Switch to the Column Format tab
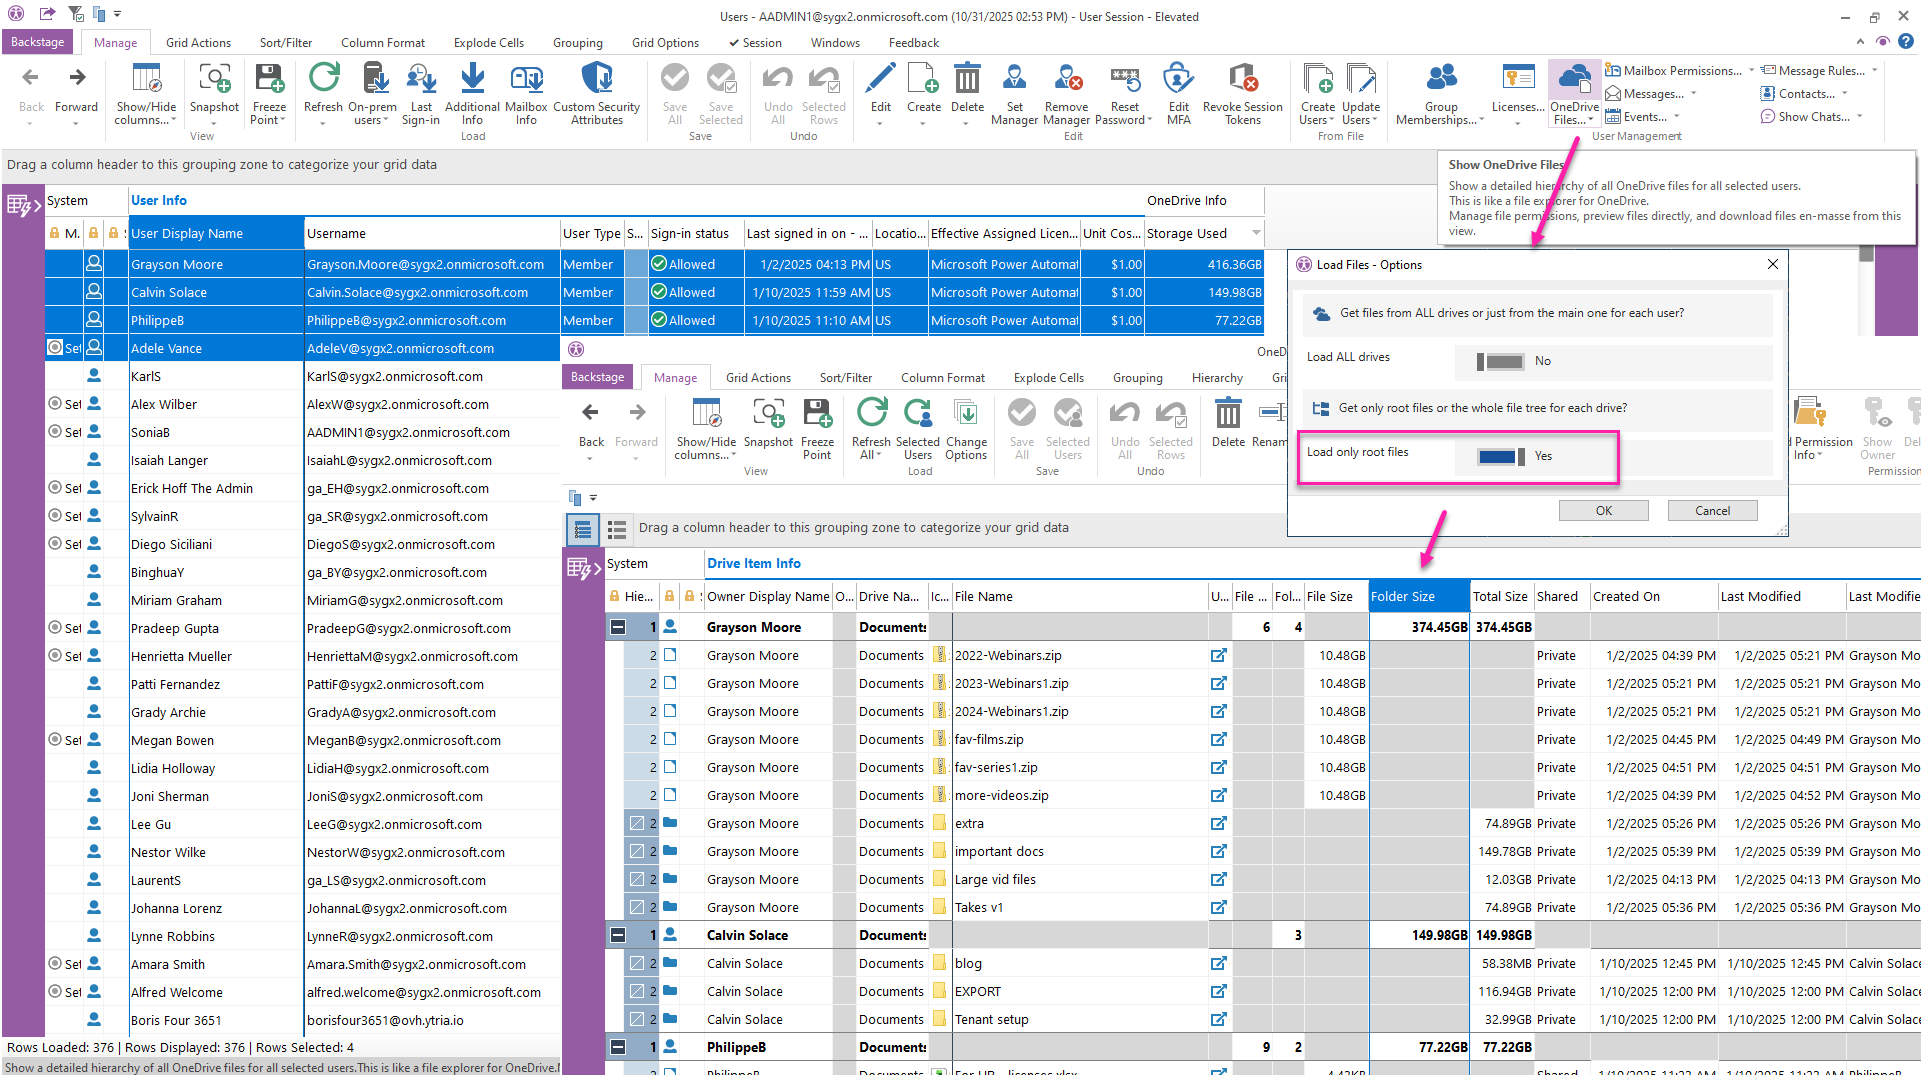This screenshot has height=1075, width=1921. tap(382, 43)
